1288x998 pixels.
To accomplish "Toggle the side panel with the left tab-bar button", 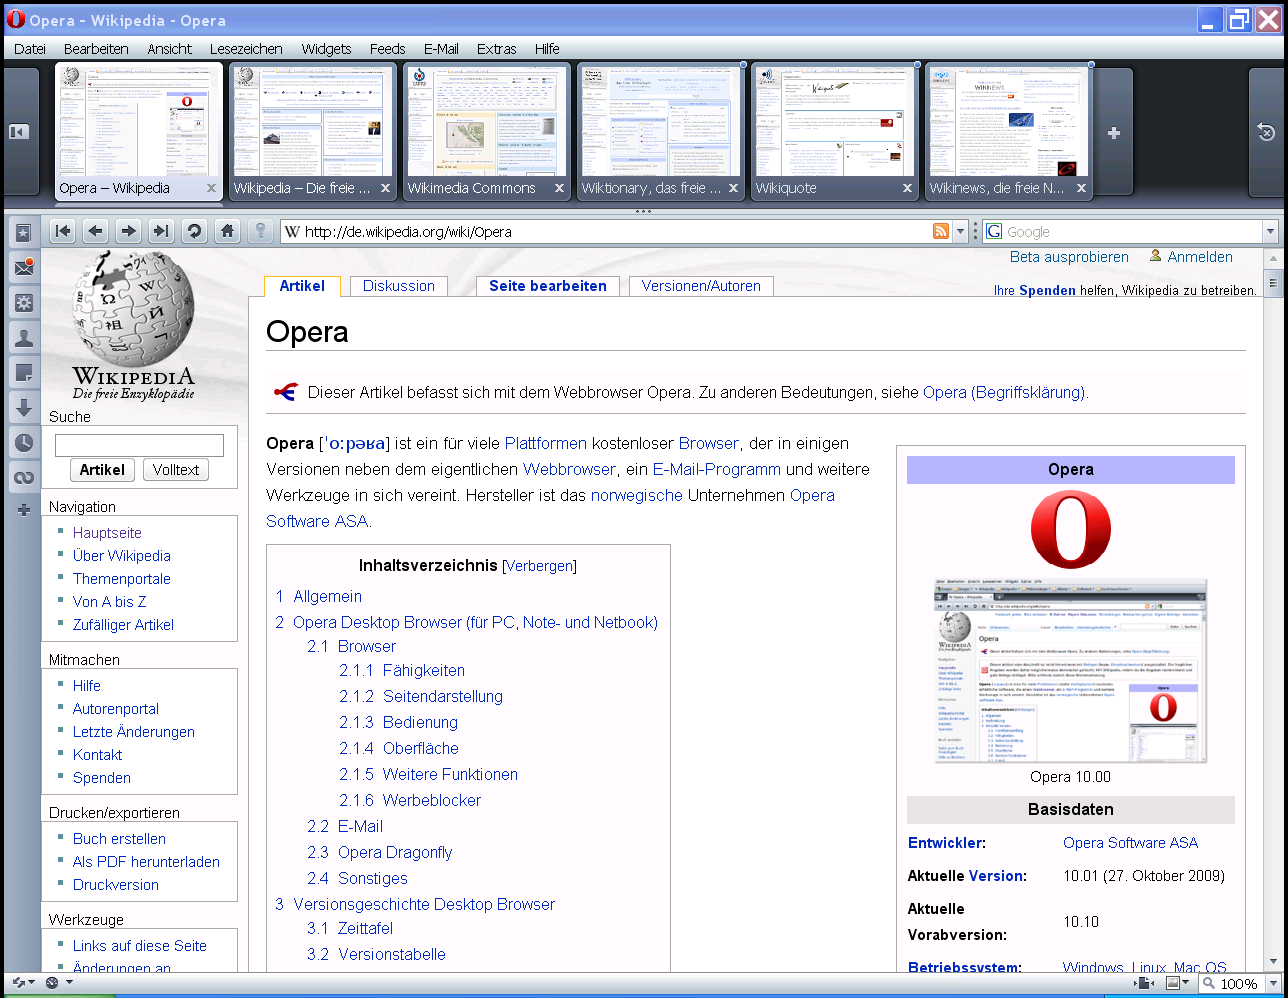I will 19,132.
